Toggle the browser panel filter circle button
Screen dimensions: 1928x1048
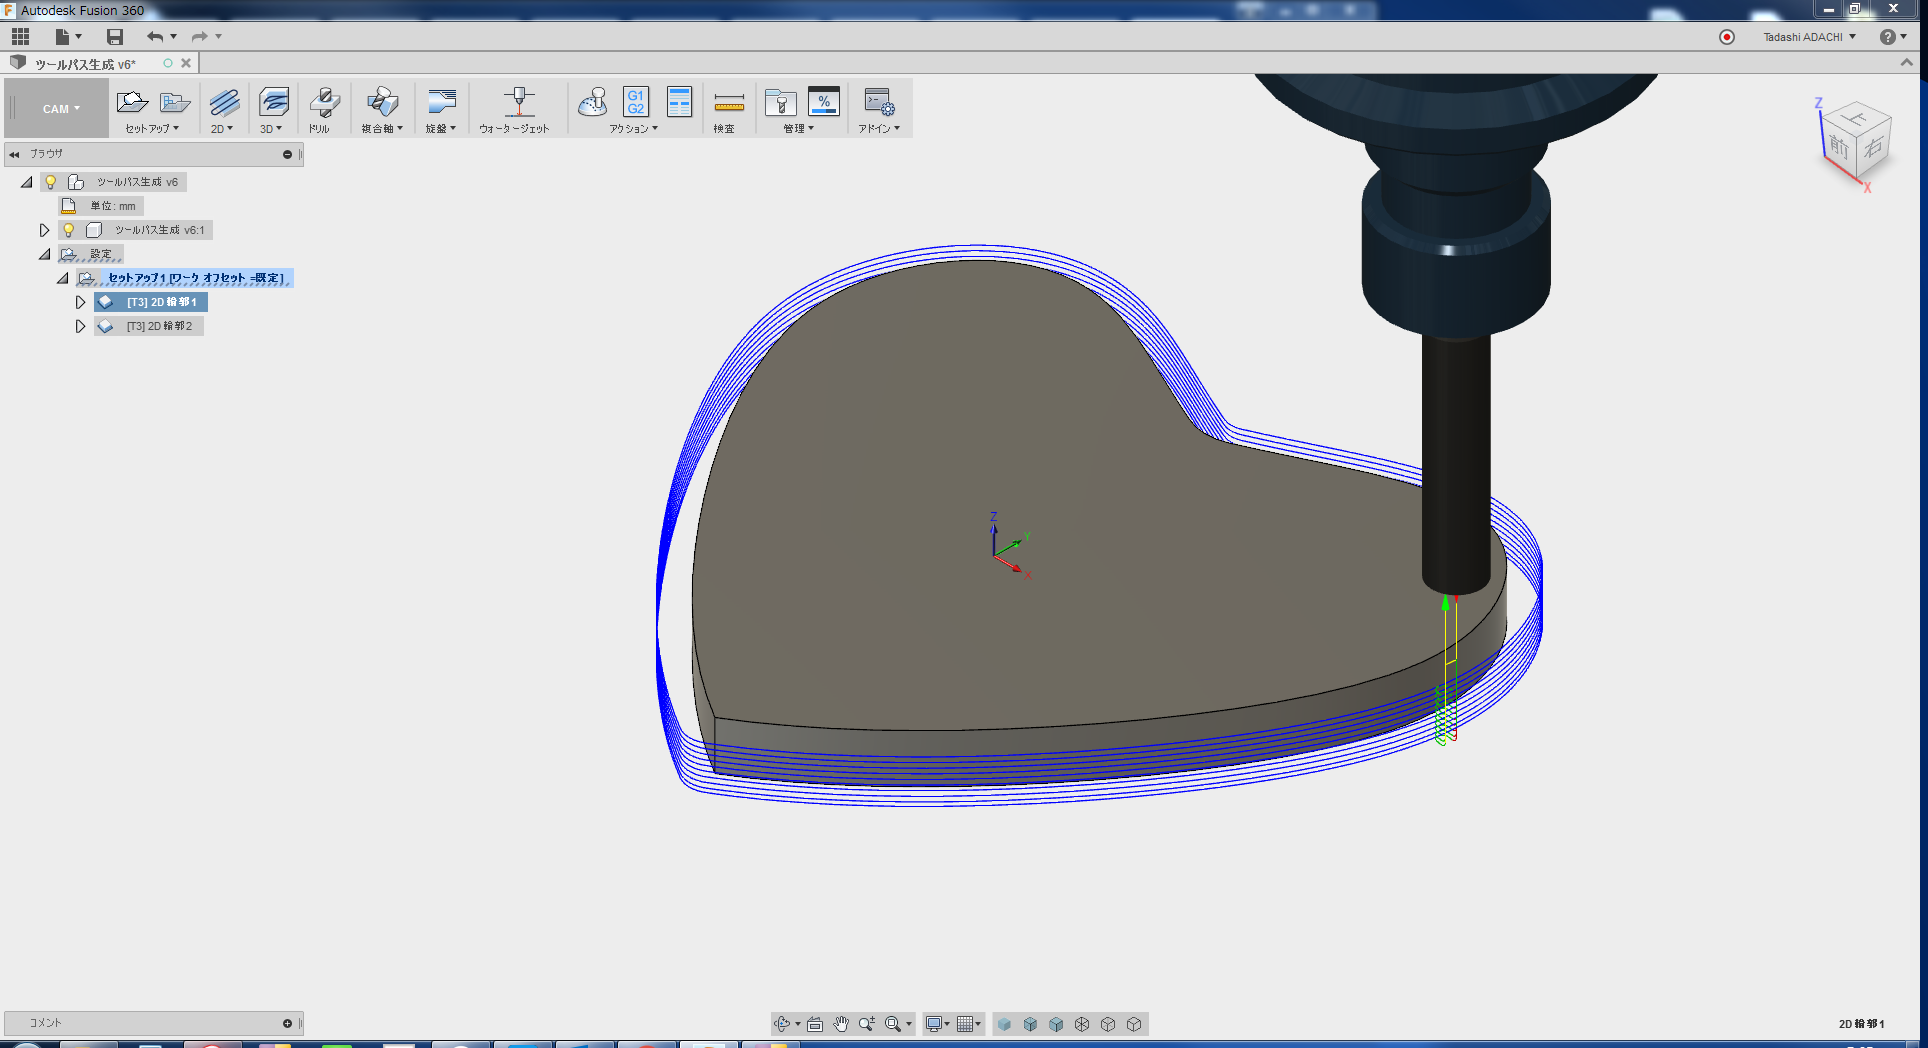click(x=287, y=153)
